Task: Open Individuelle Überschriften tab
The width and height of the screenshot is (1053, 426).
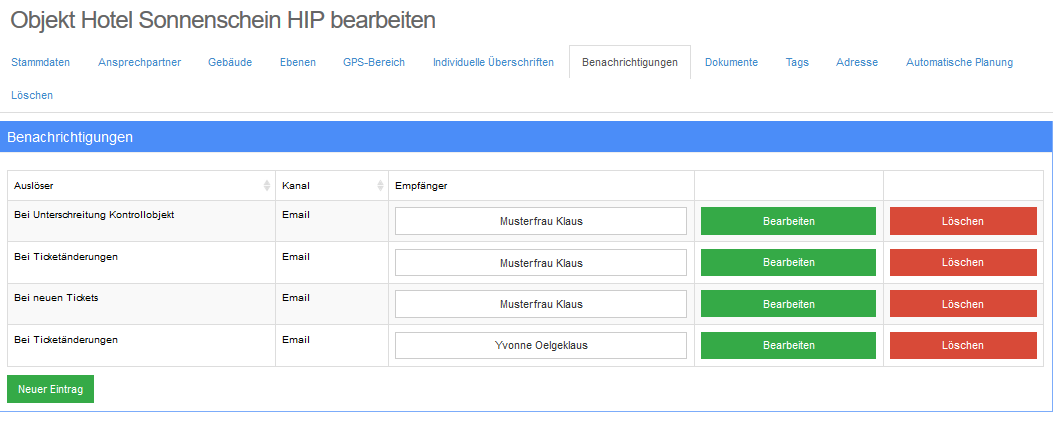Action: click(x=493, y=62)
